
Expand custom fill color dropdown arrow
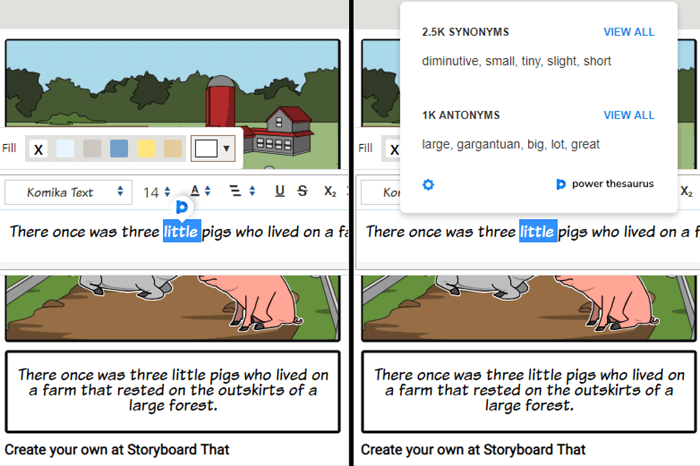(227, 148)
